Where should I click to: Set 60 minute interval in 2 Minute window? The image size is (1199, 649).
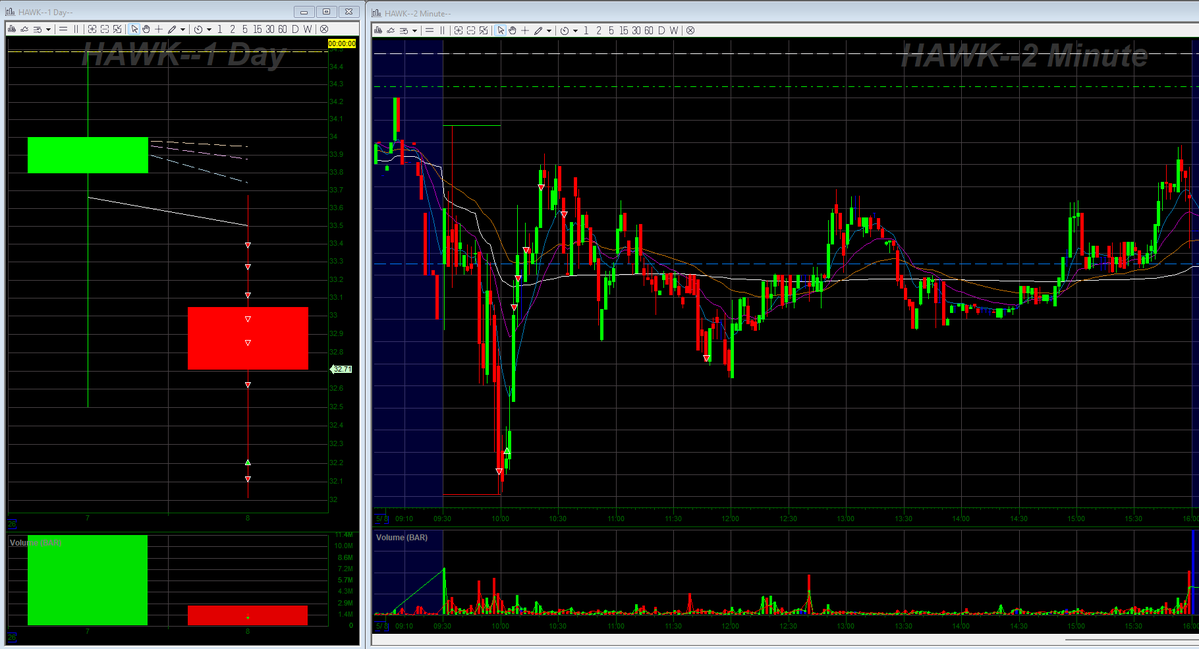[648, 31]
